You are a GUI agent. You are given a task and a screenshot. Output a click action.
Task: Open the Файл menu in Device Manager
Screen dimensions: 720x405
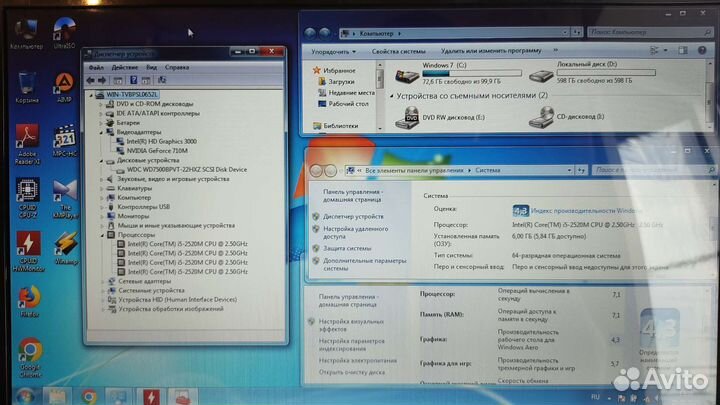pyautogui.click(x=96, y=68)
